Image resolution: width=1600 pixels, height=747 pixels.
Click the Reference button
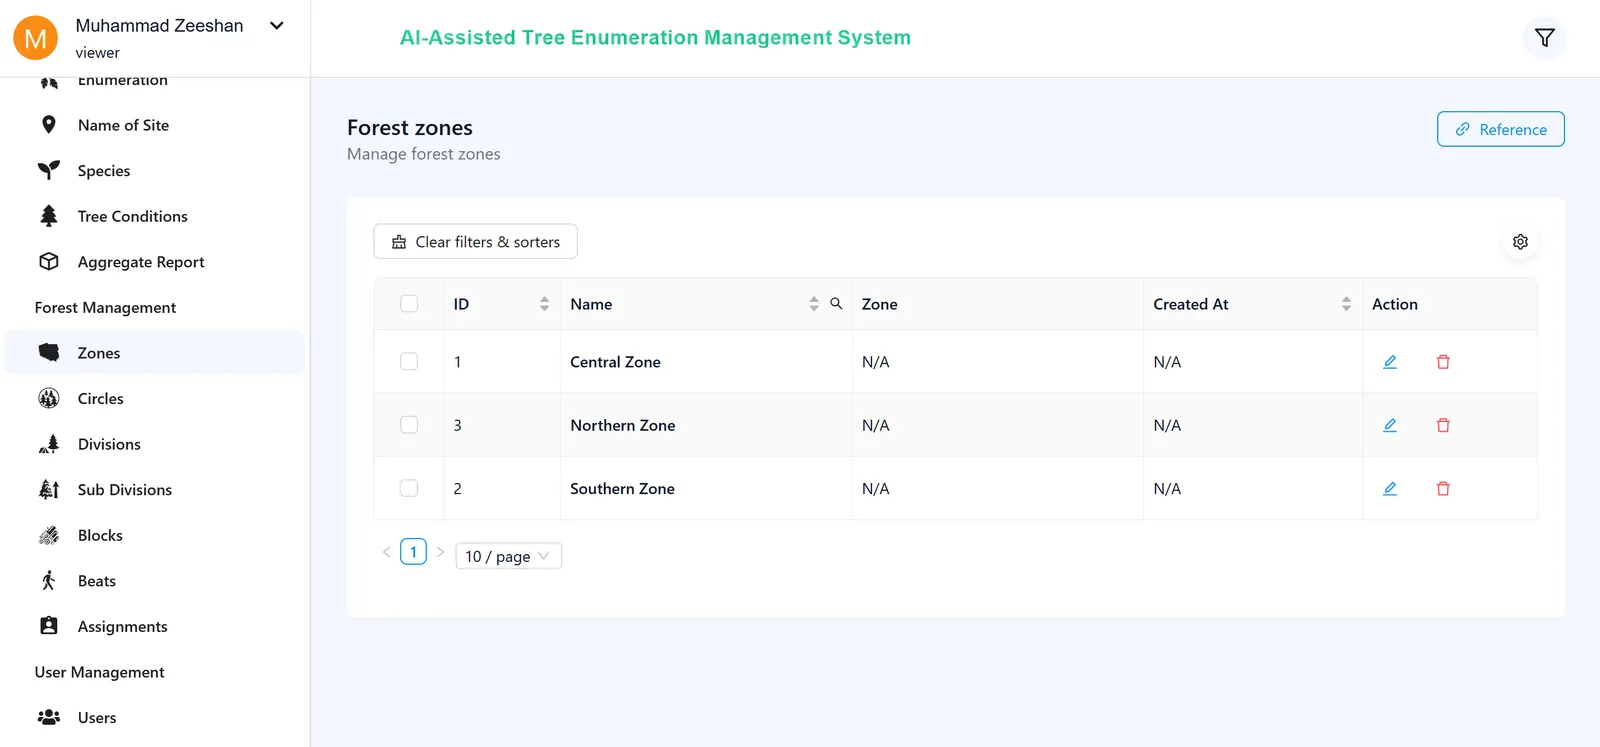(x=1500, y=129)
